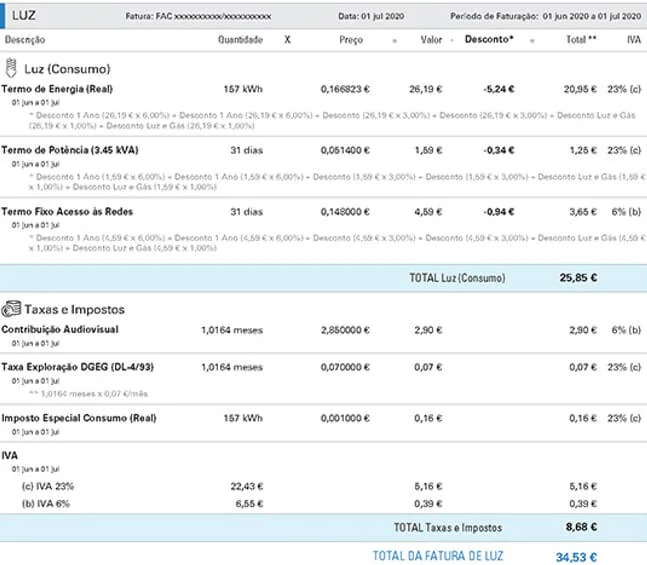Click the TOTAL Taxas e Impostos amount 8,68 €
647x565 pixels.
(581, 527)
